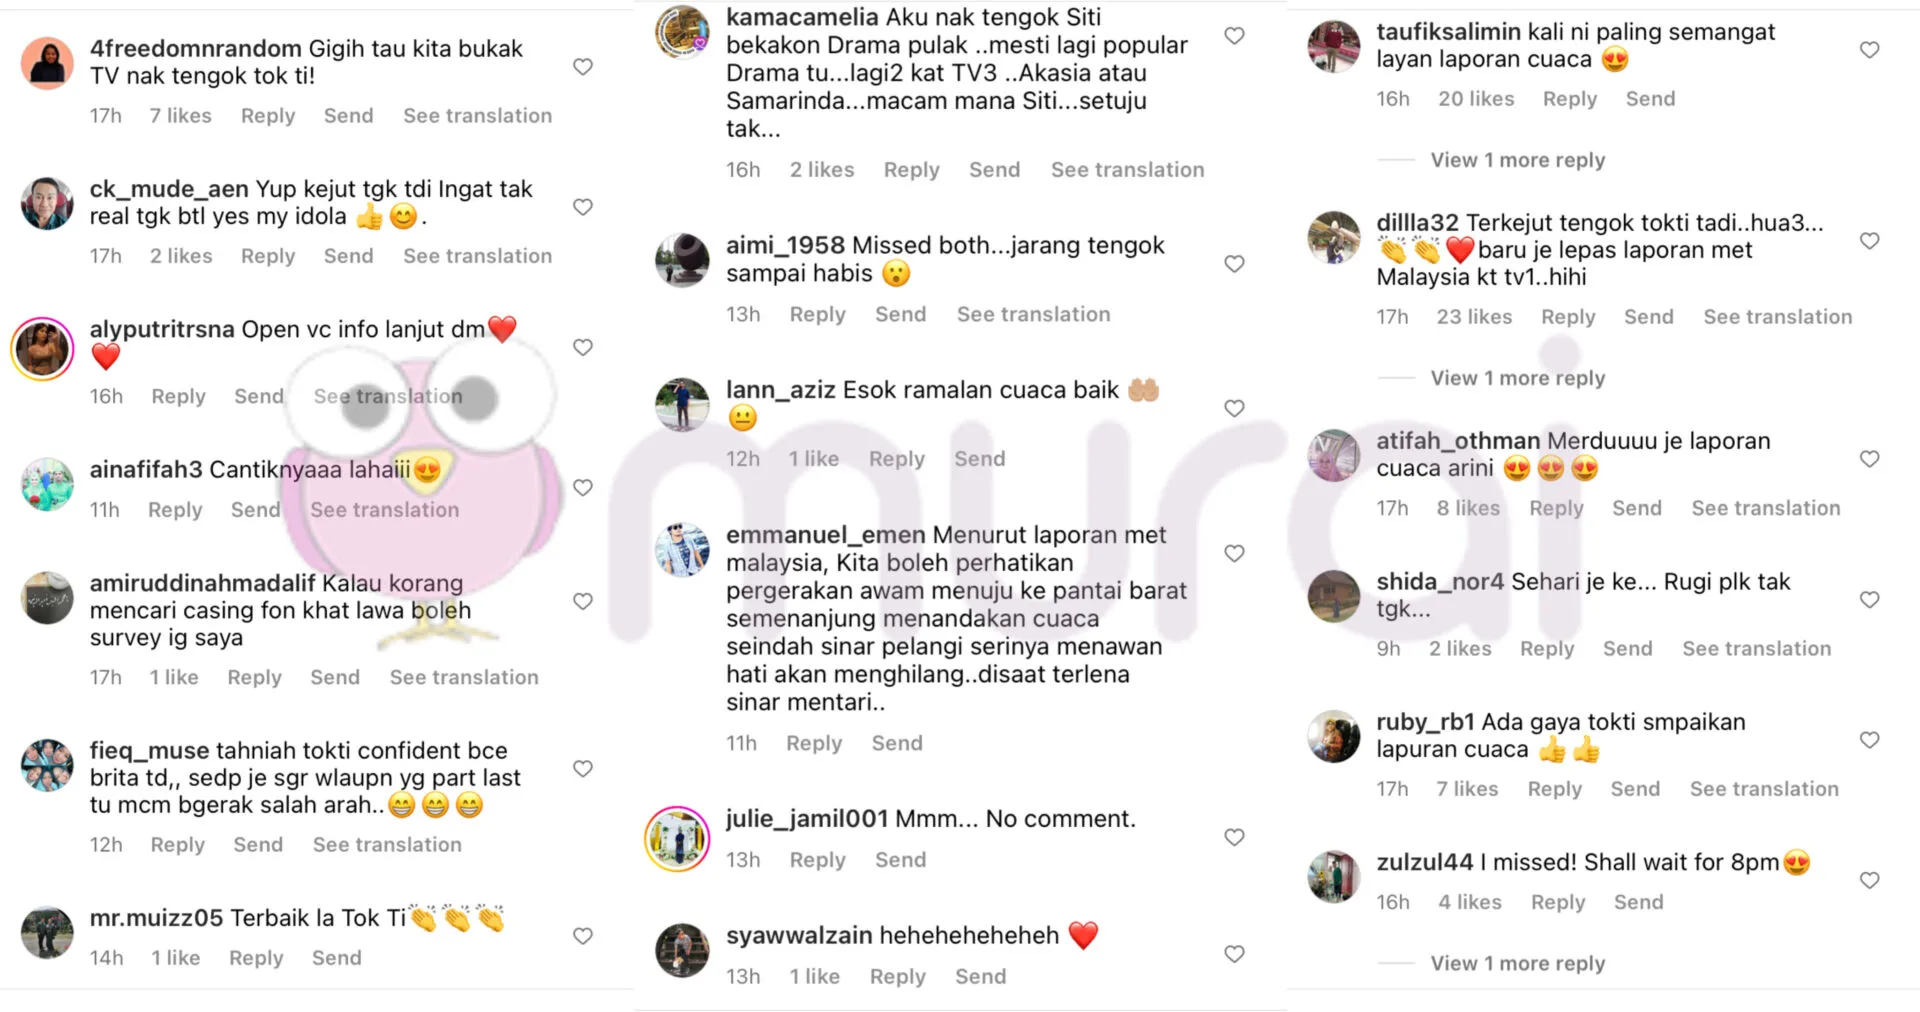
Task: Reply to lann_aziz's comment
Action: [x=897, y=459]
